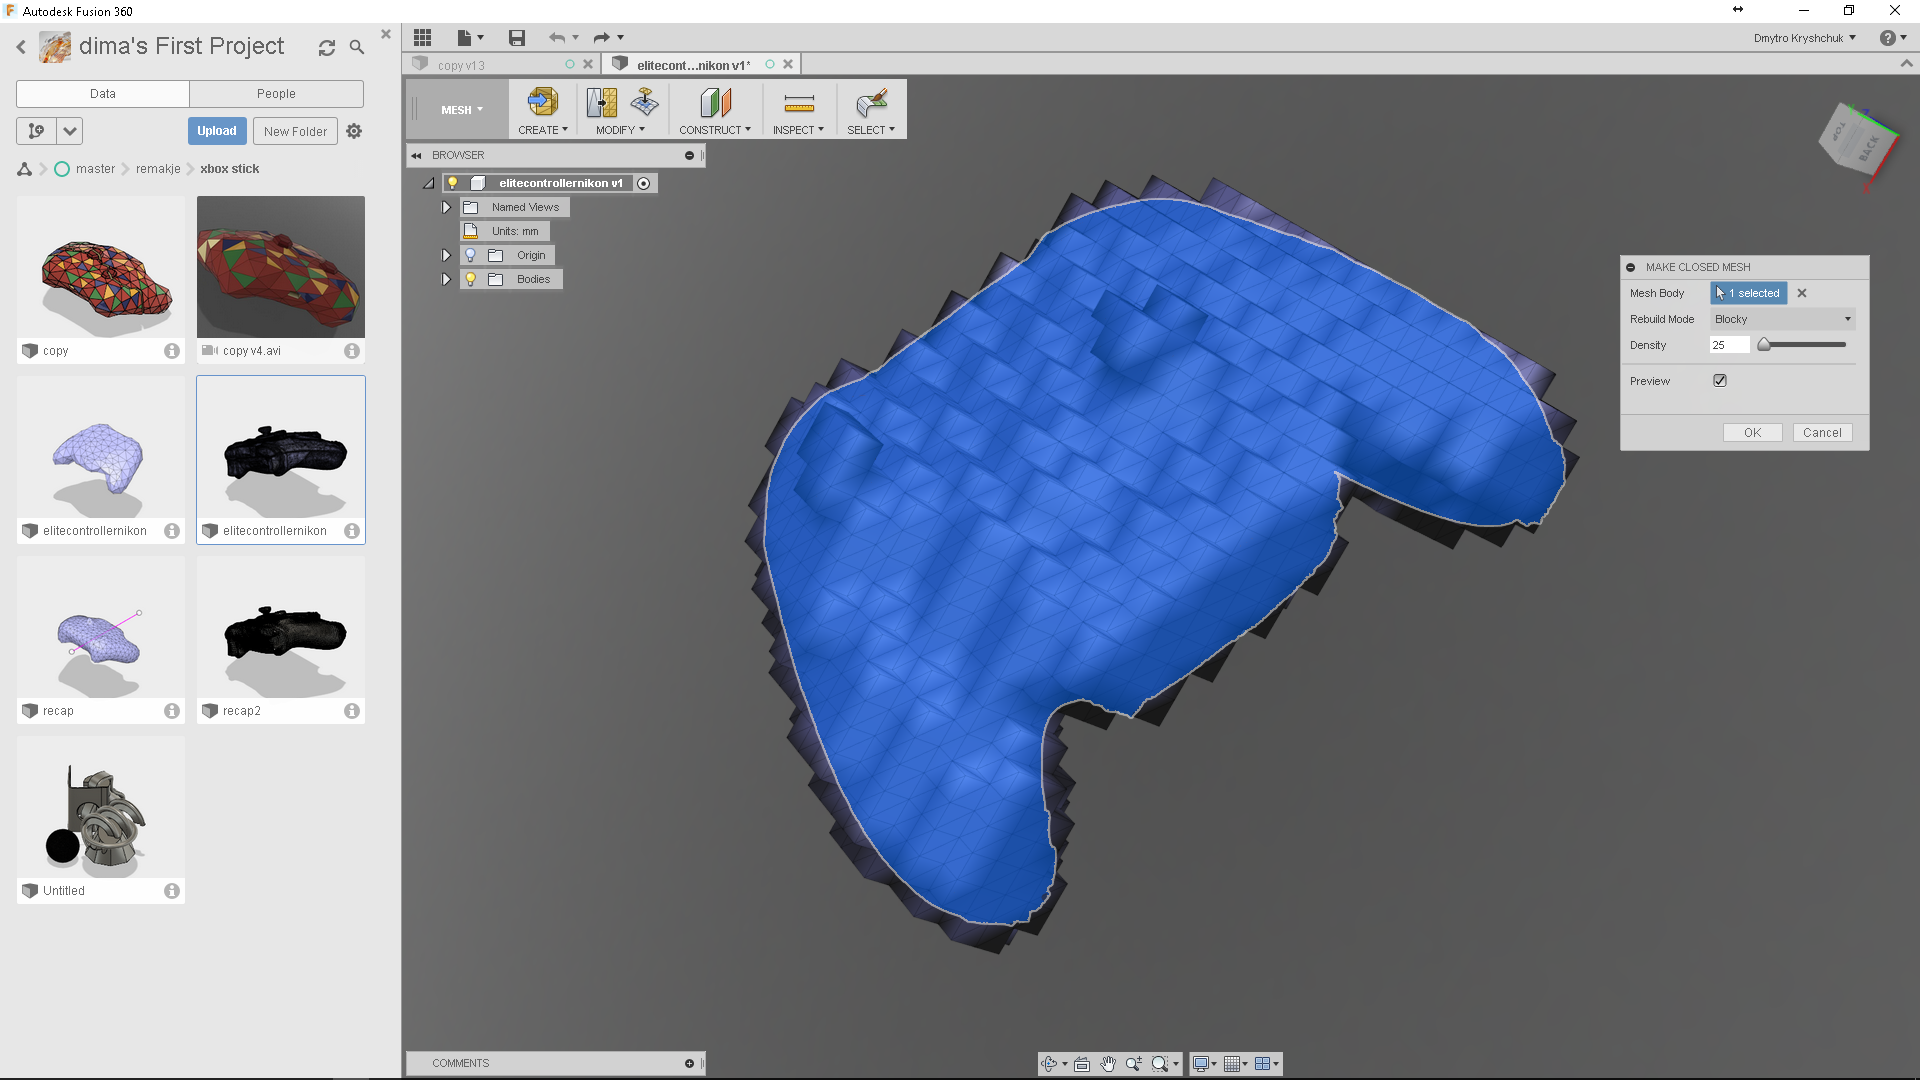Select the Zoom magnifier tool
1920x1080 pixels.
point(1134,1064)
